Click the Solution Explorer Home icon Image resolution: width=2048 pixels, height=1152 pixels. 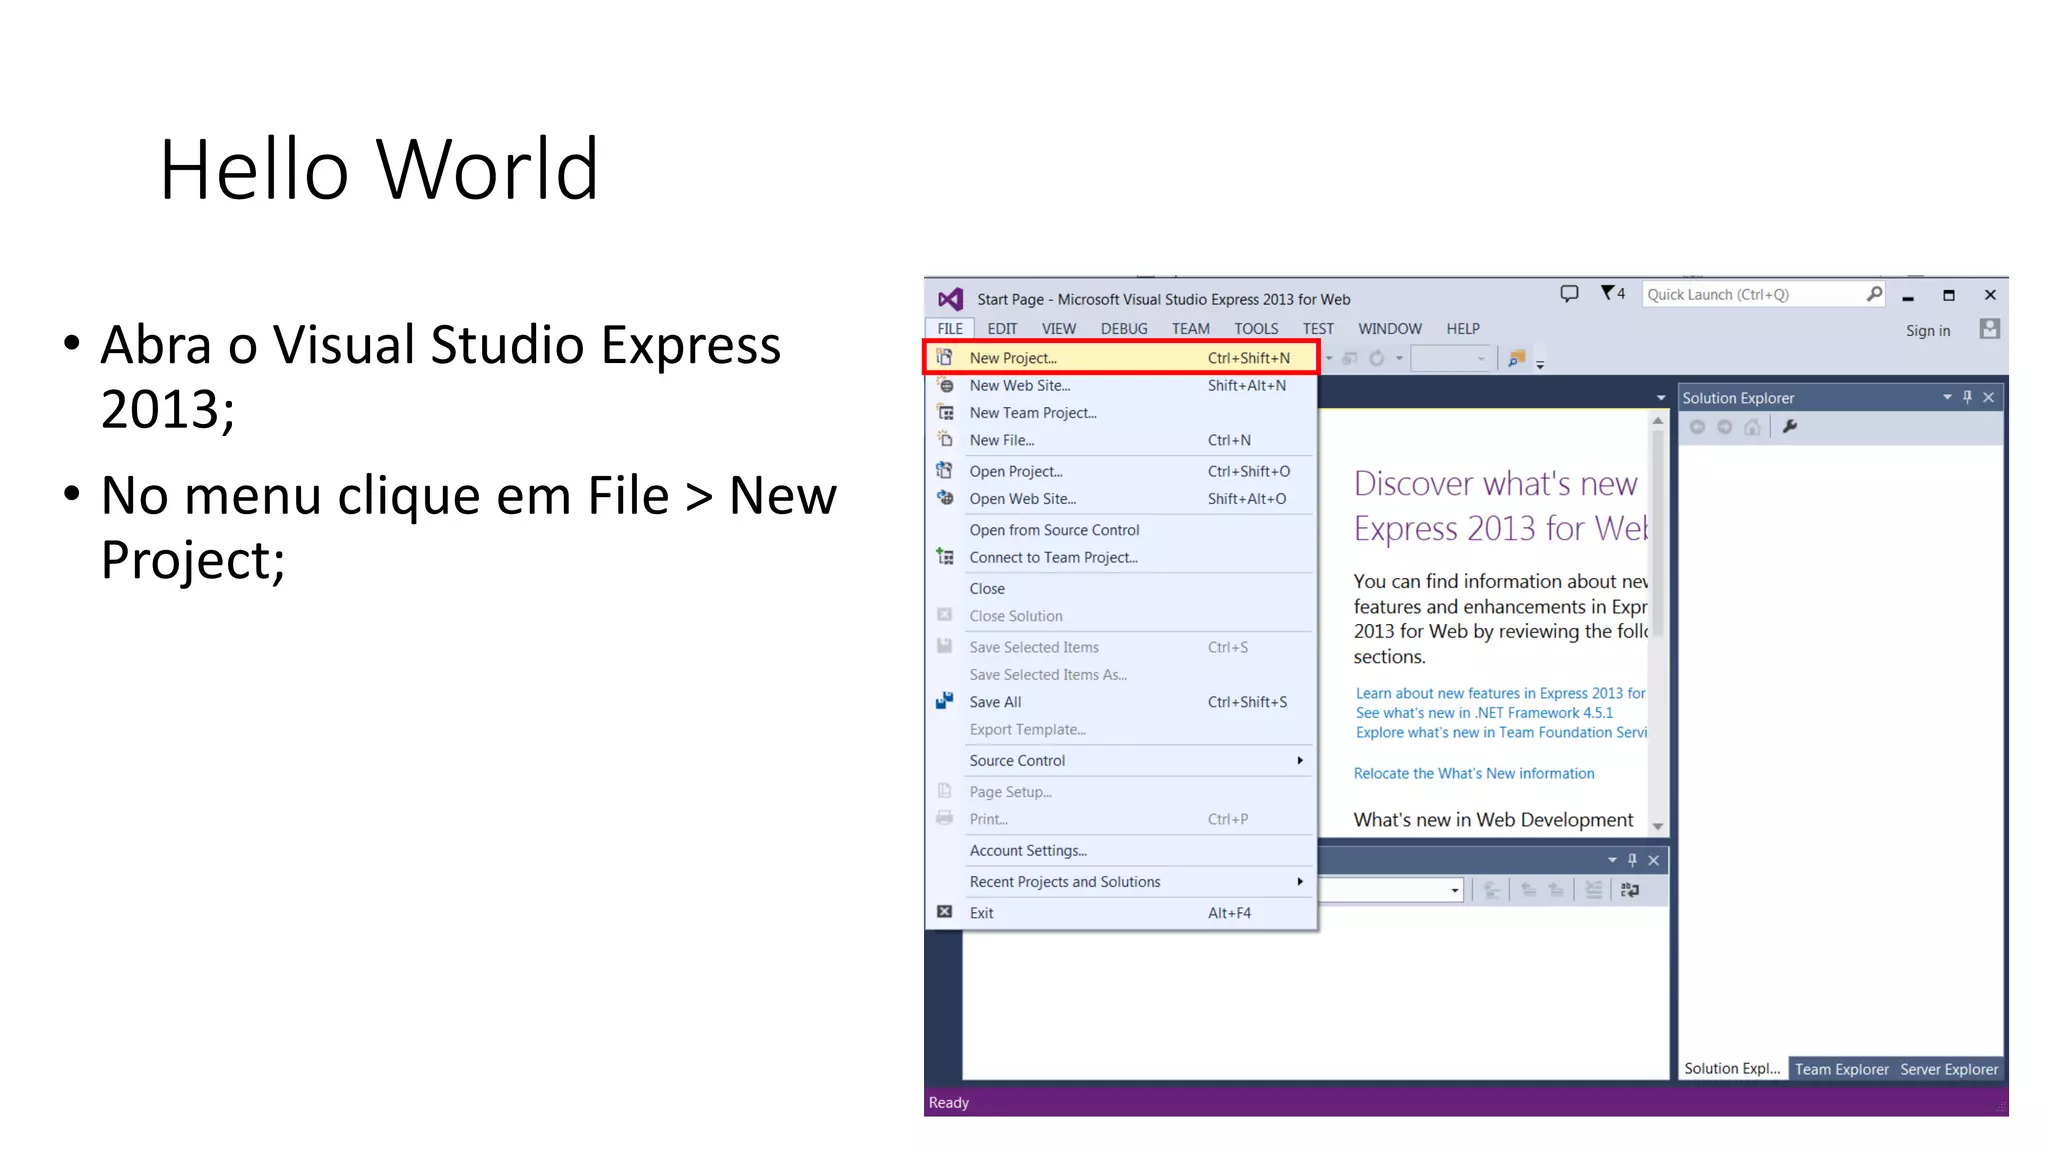(1752, 427)
